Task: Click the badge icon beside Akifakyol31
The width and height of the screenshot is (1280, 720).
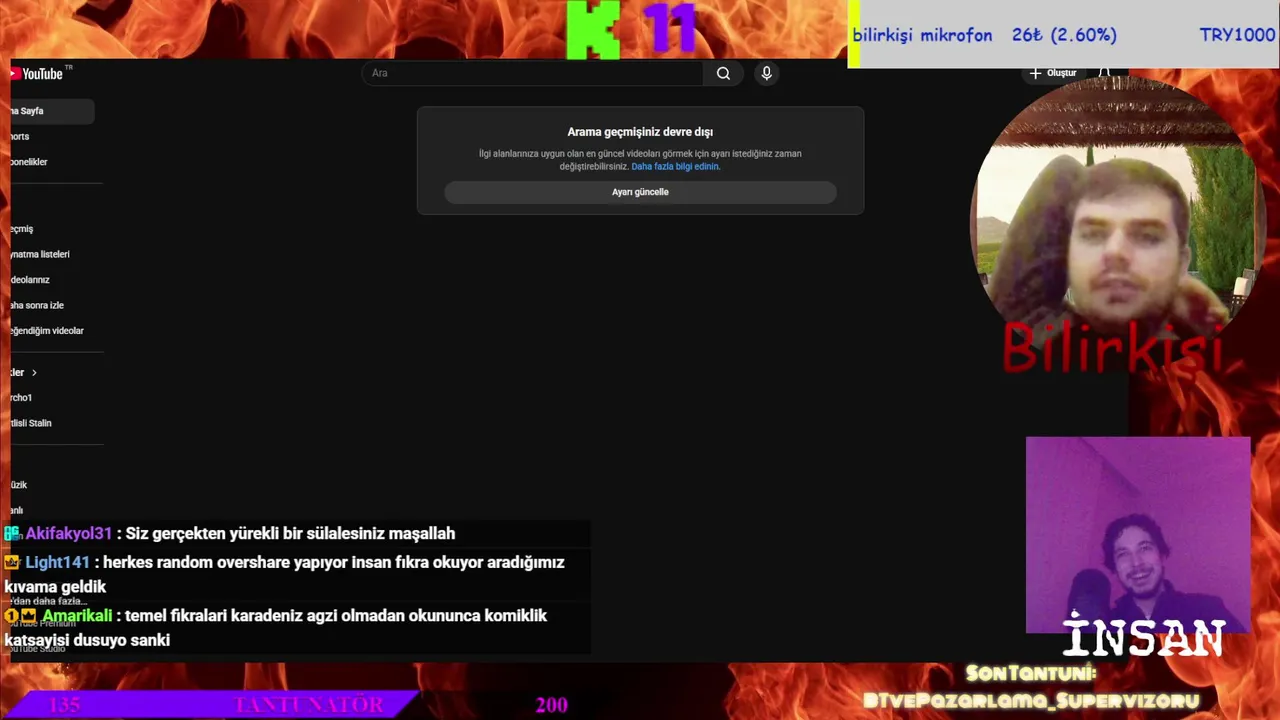Action: 12,534
